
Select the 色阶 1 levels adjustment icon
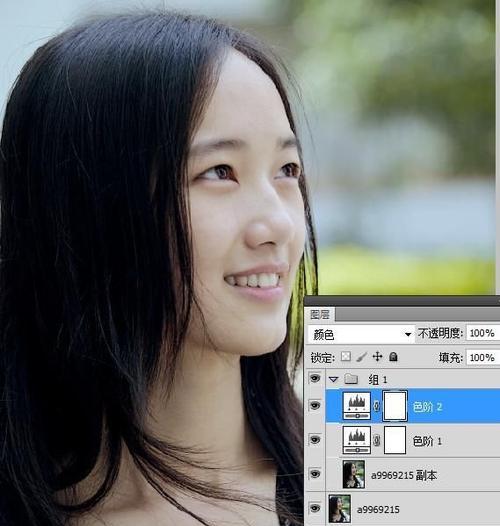pos(357,440)
